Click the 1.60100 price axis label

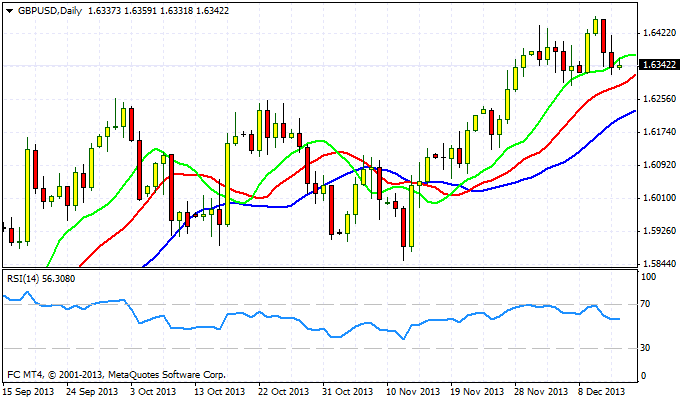point(660,198)
